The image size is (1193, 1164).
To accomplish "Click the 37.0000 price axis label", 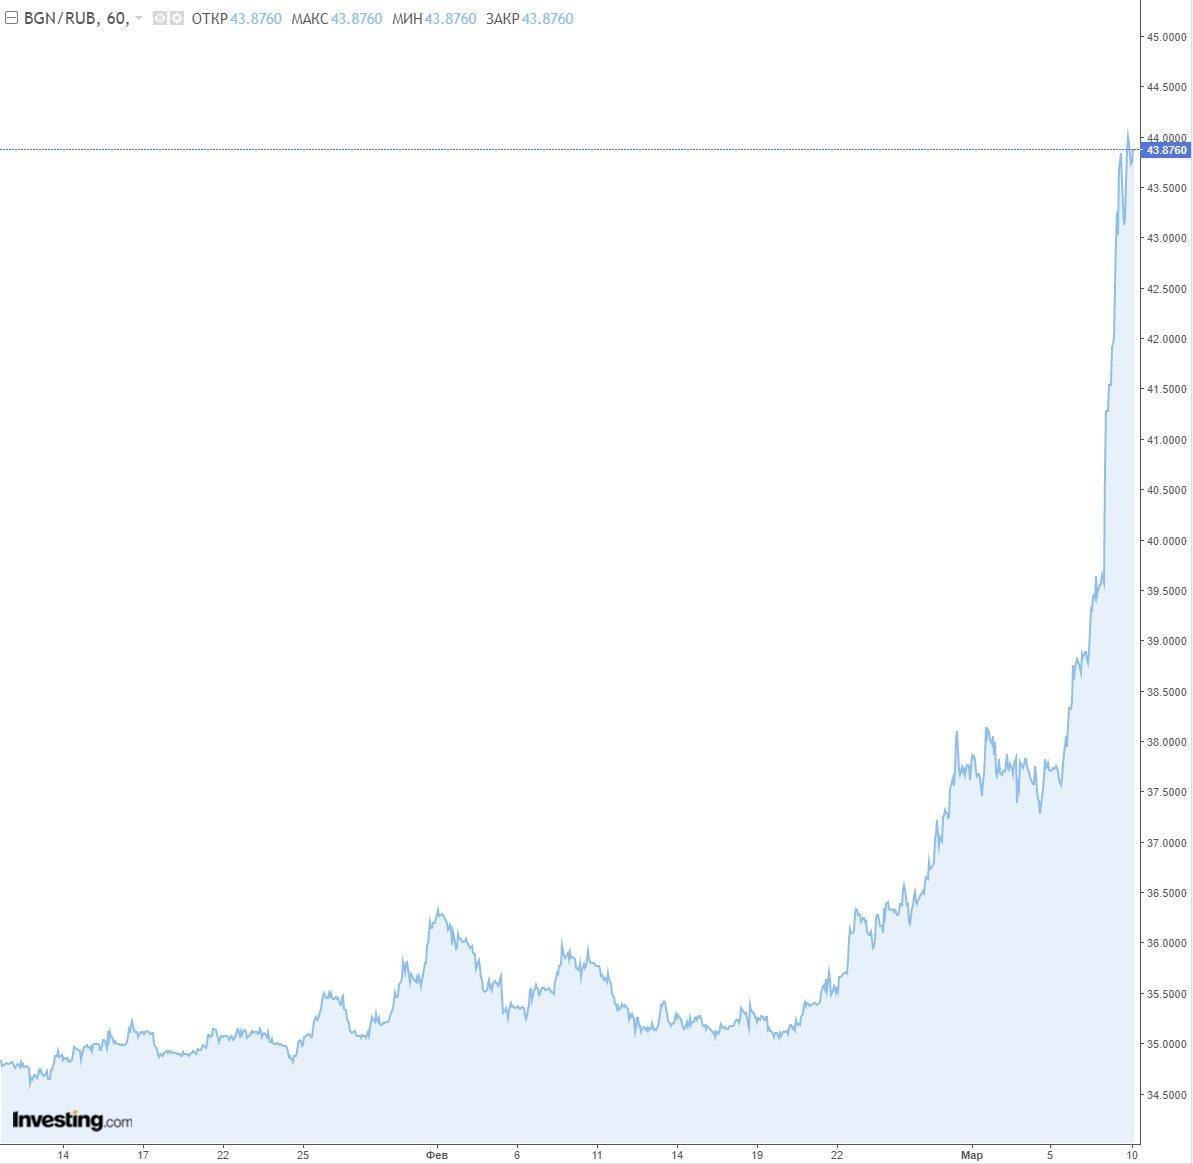I will click(1166, 843).
